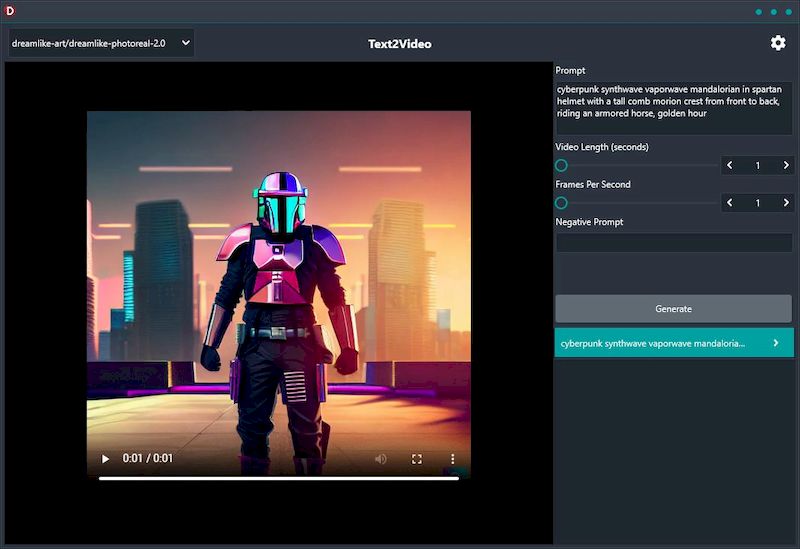This screenshot has height=549, width=800.
Task: Decrease Frames Per Second with left arrow
Action: point(730,203)
